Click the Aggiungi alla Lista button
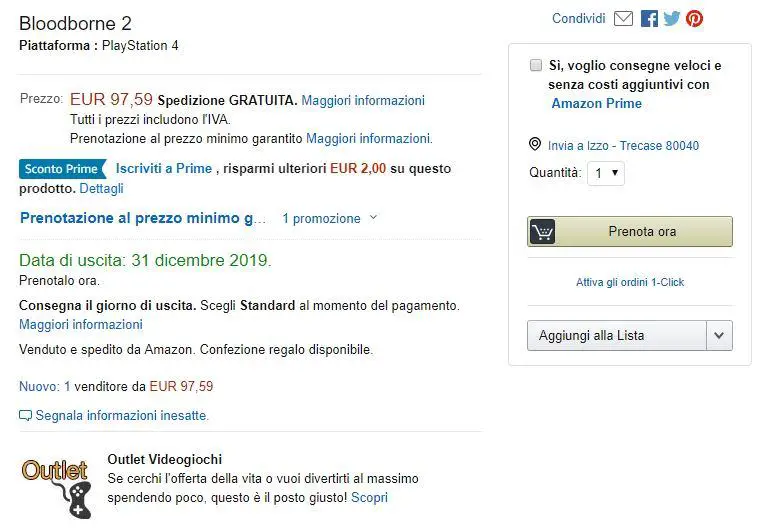Screen dimensions: 763x532 [x=617, y=335]
